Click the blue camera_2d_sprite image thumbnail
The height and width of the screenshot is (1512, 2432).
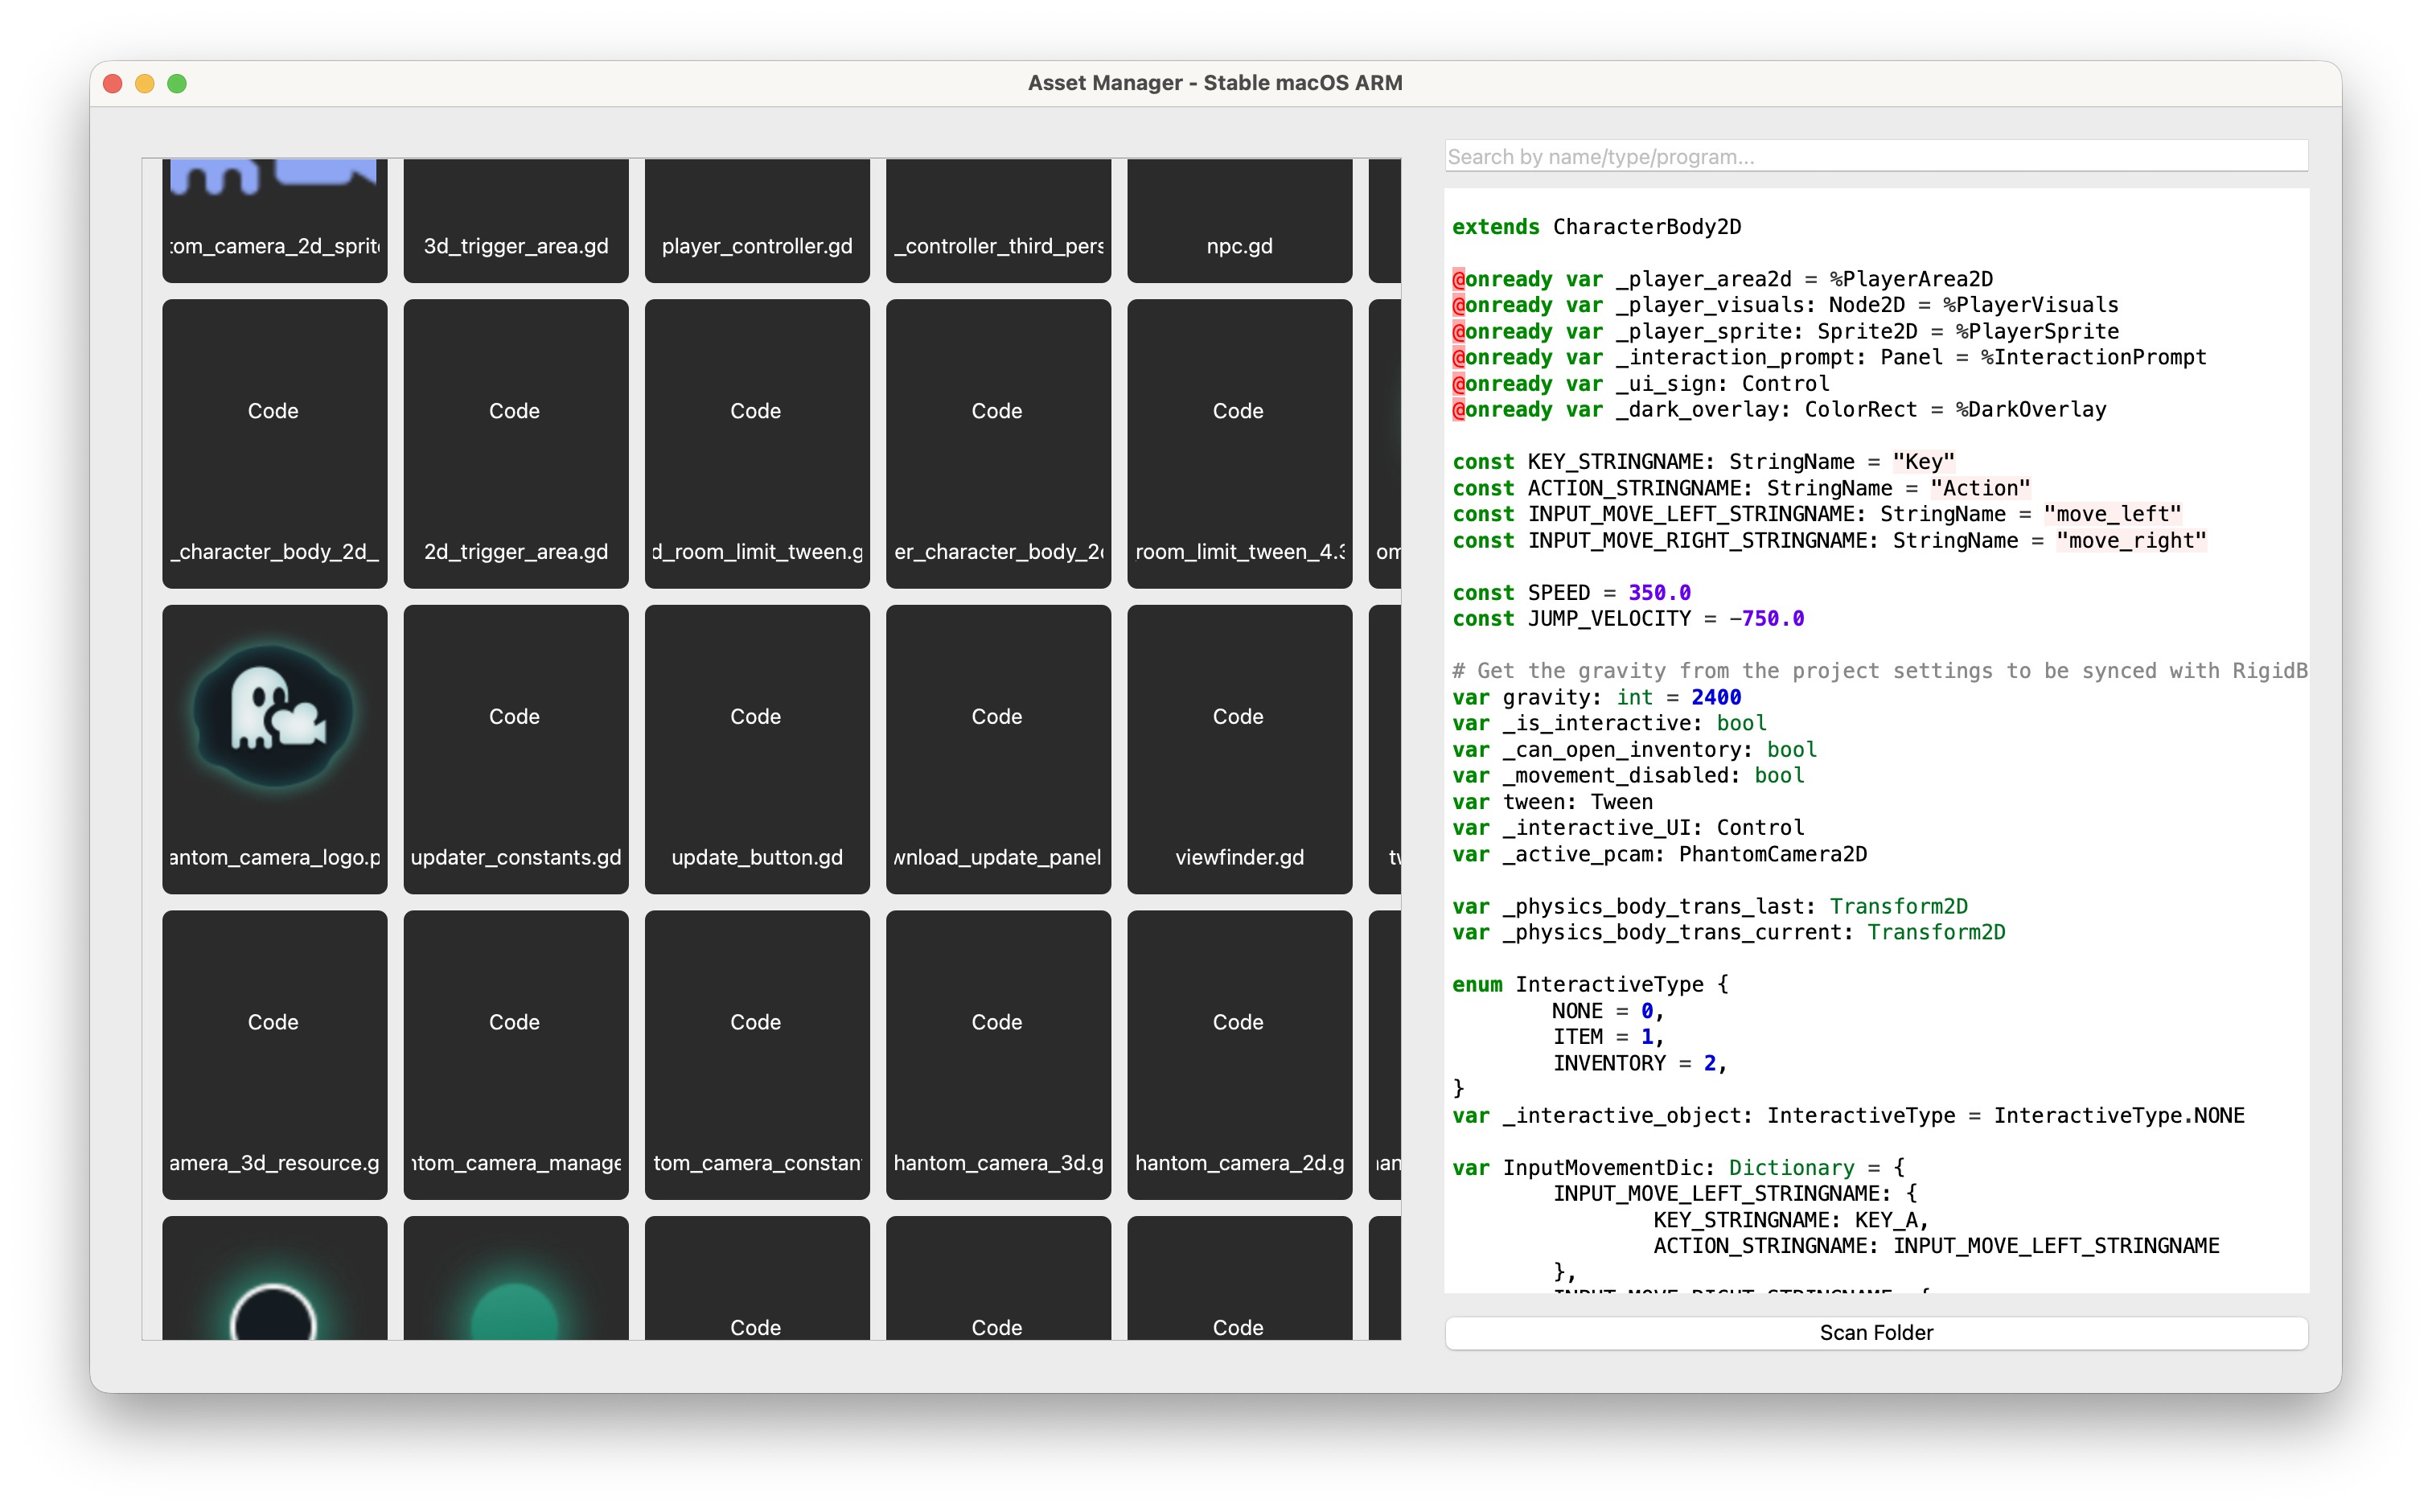pyautogui.click(x=274, y=215)
